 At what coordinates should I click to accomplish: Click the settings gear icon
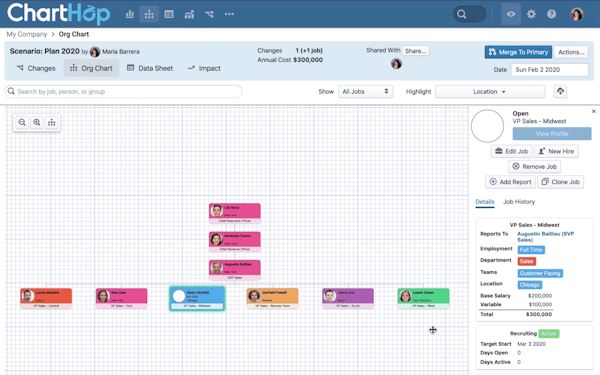click(531, 15)
